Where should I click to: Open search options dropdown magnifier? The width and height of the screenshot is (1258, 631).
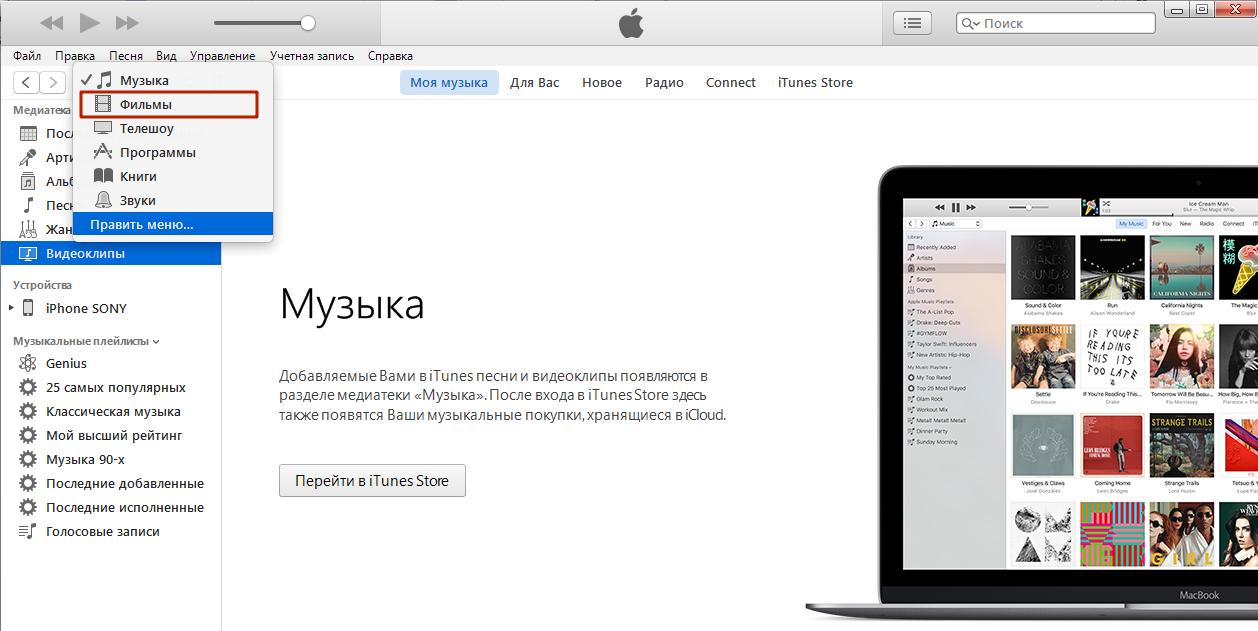pyautogui.click(x=970, y=23)
